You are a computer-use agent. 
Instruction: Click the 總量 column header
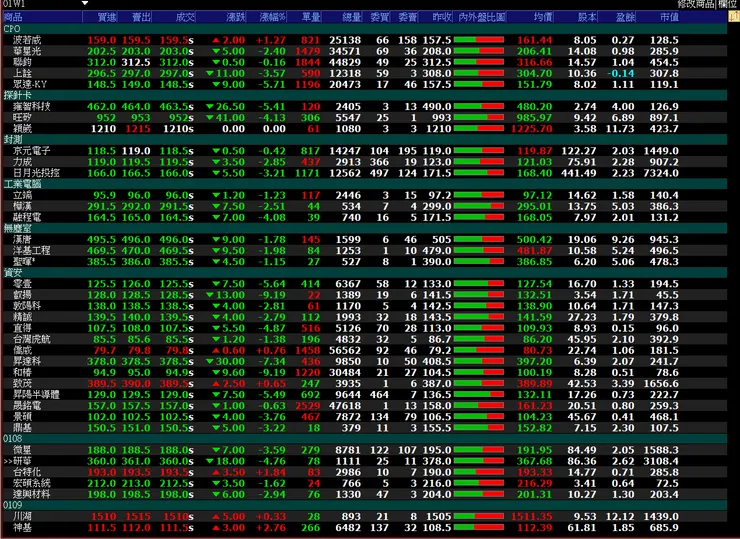pos(352,17)
